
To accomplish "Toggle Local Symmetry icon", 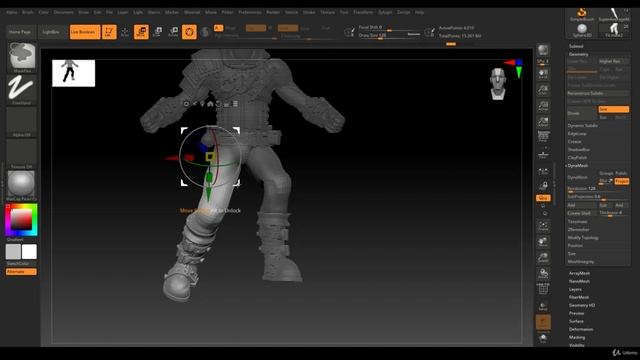I will (x=543, y=171).
